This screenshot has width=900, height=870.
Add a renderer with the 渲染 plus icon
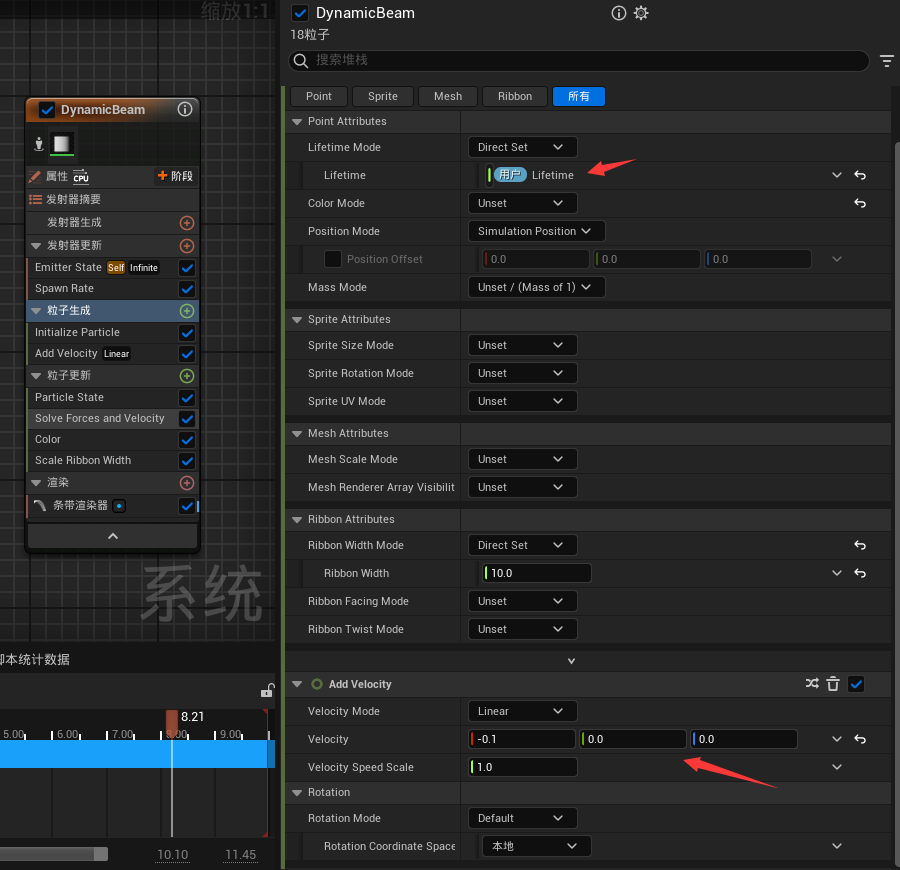(187, 483)
